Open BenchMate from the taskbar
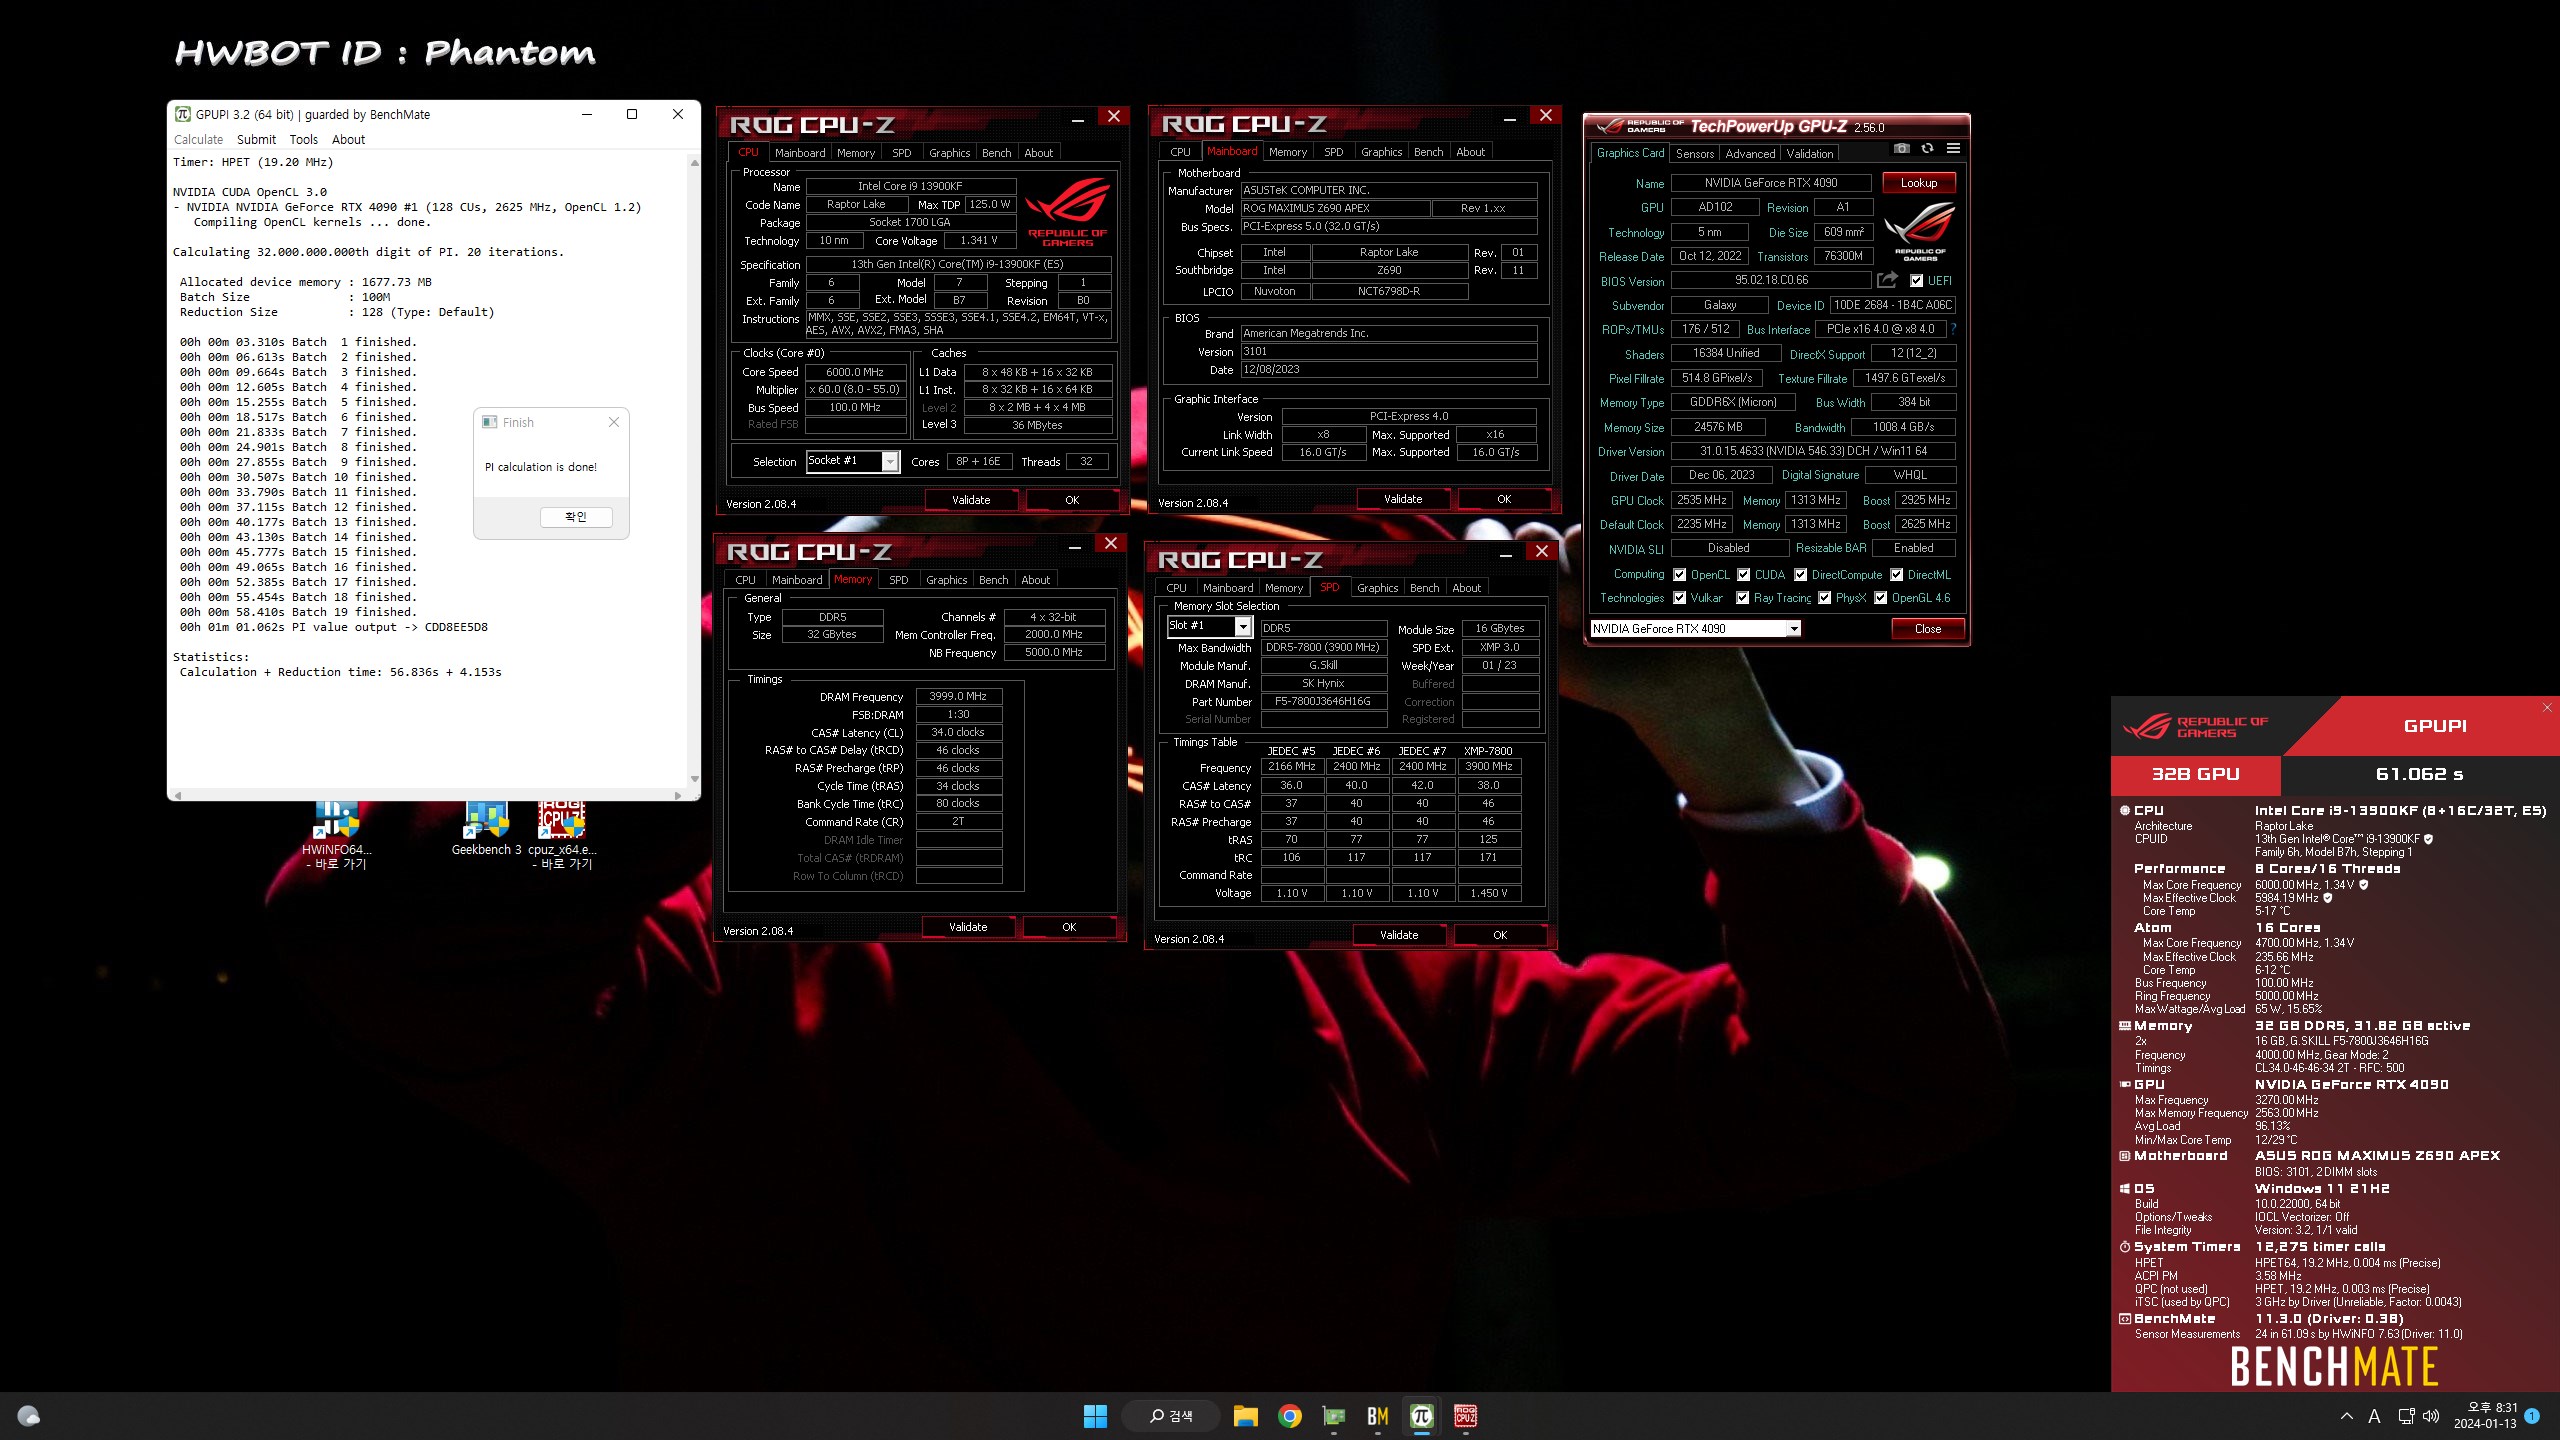This screenshot has height=1440, width=2560. 1378,1416
